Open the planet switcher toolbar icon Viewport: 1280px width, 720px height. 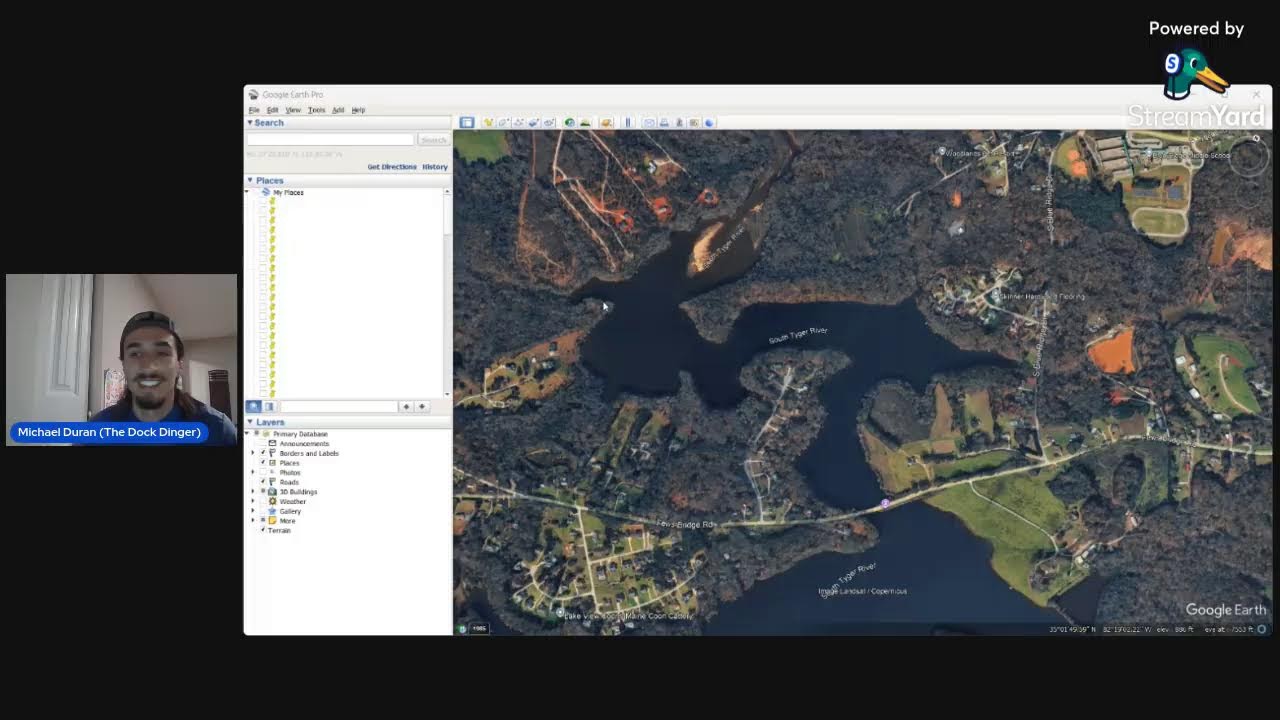[x=606, y=122]
